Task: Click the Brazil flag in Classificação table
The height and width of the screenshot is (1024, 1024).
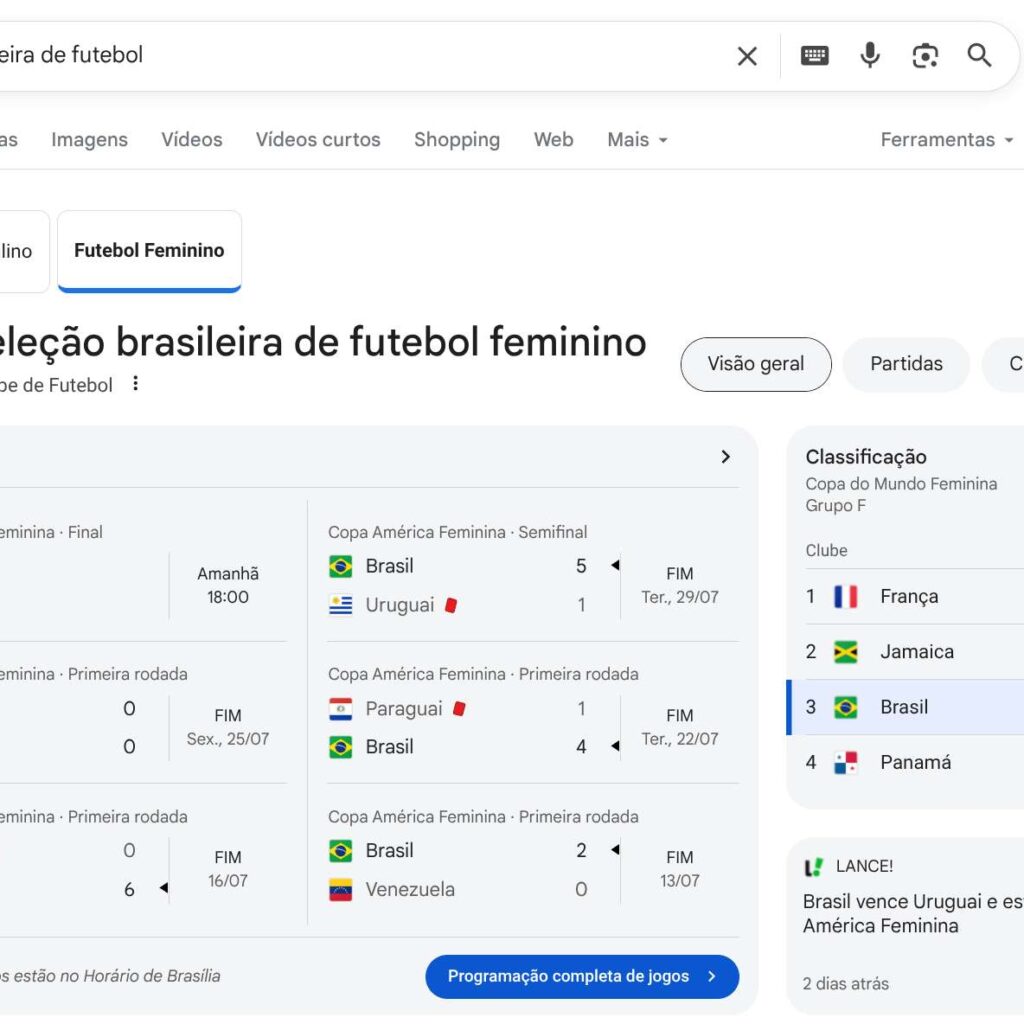Action: pos(846,707)
